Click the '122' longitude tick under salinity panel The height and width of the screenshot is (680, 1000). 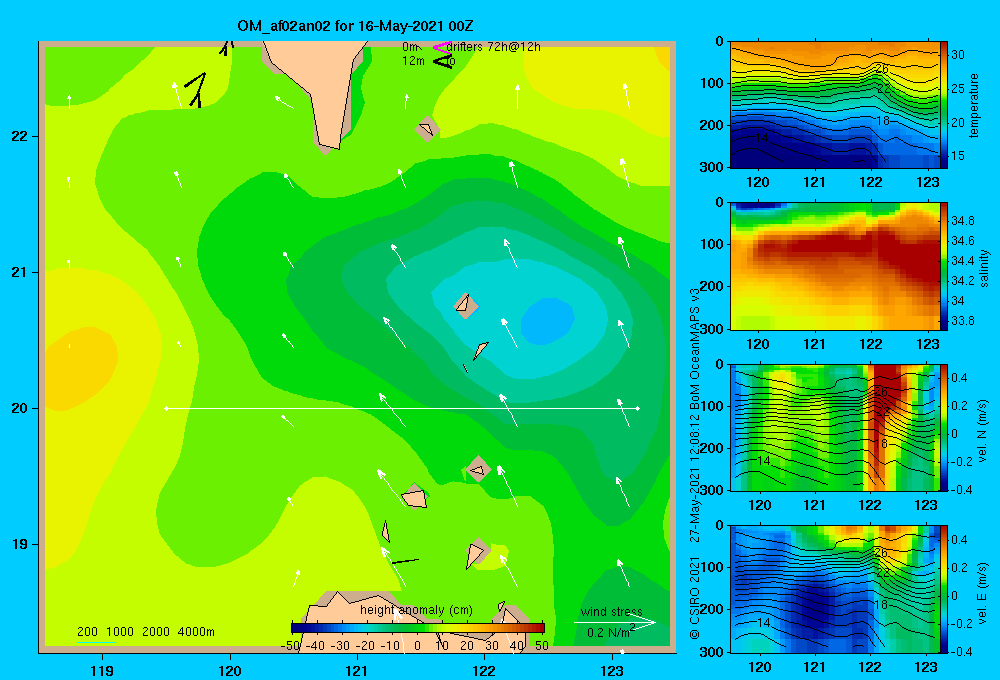(871, 344)
